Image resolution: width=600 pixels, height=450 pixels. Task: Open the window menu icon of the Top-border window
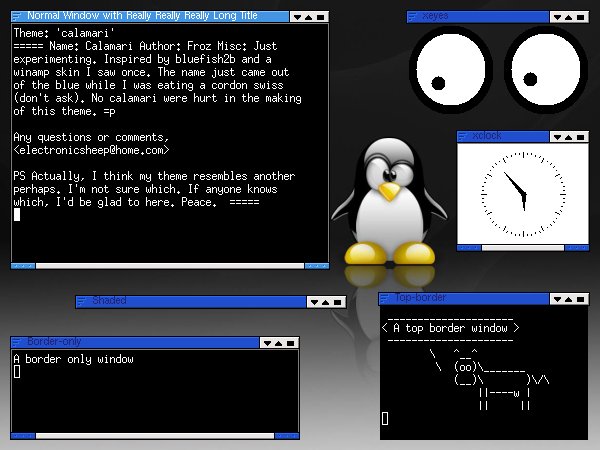(385, 298)
